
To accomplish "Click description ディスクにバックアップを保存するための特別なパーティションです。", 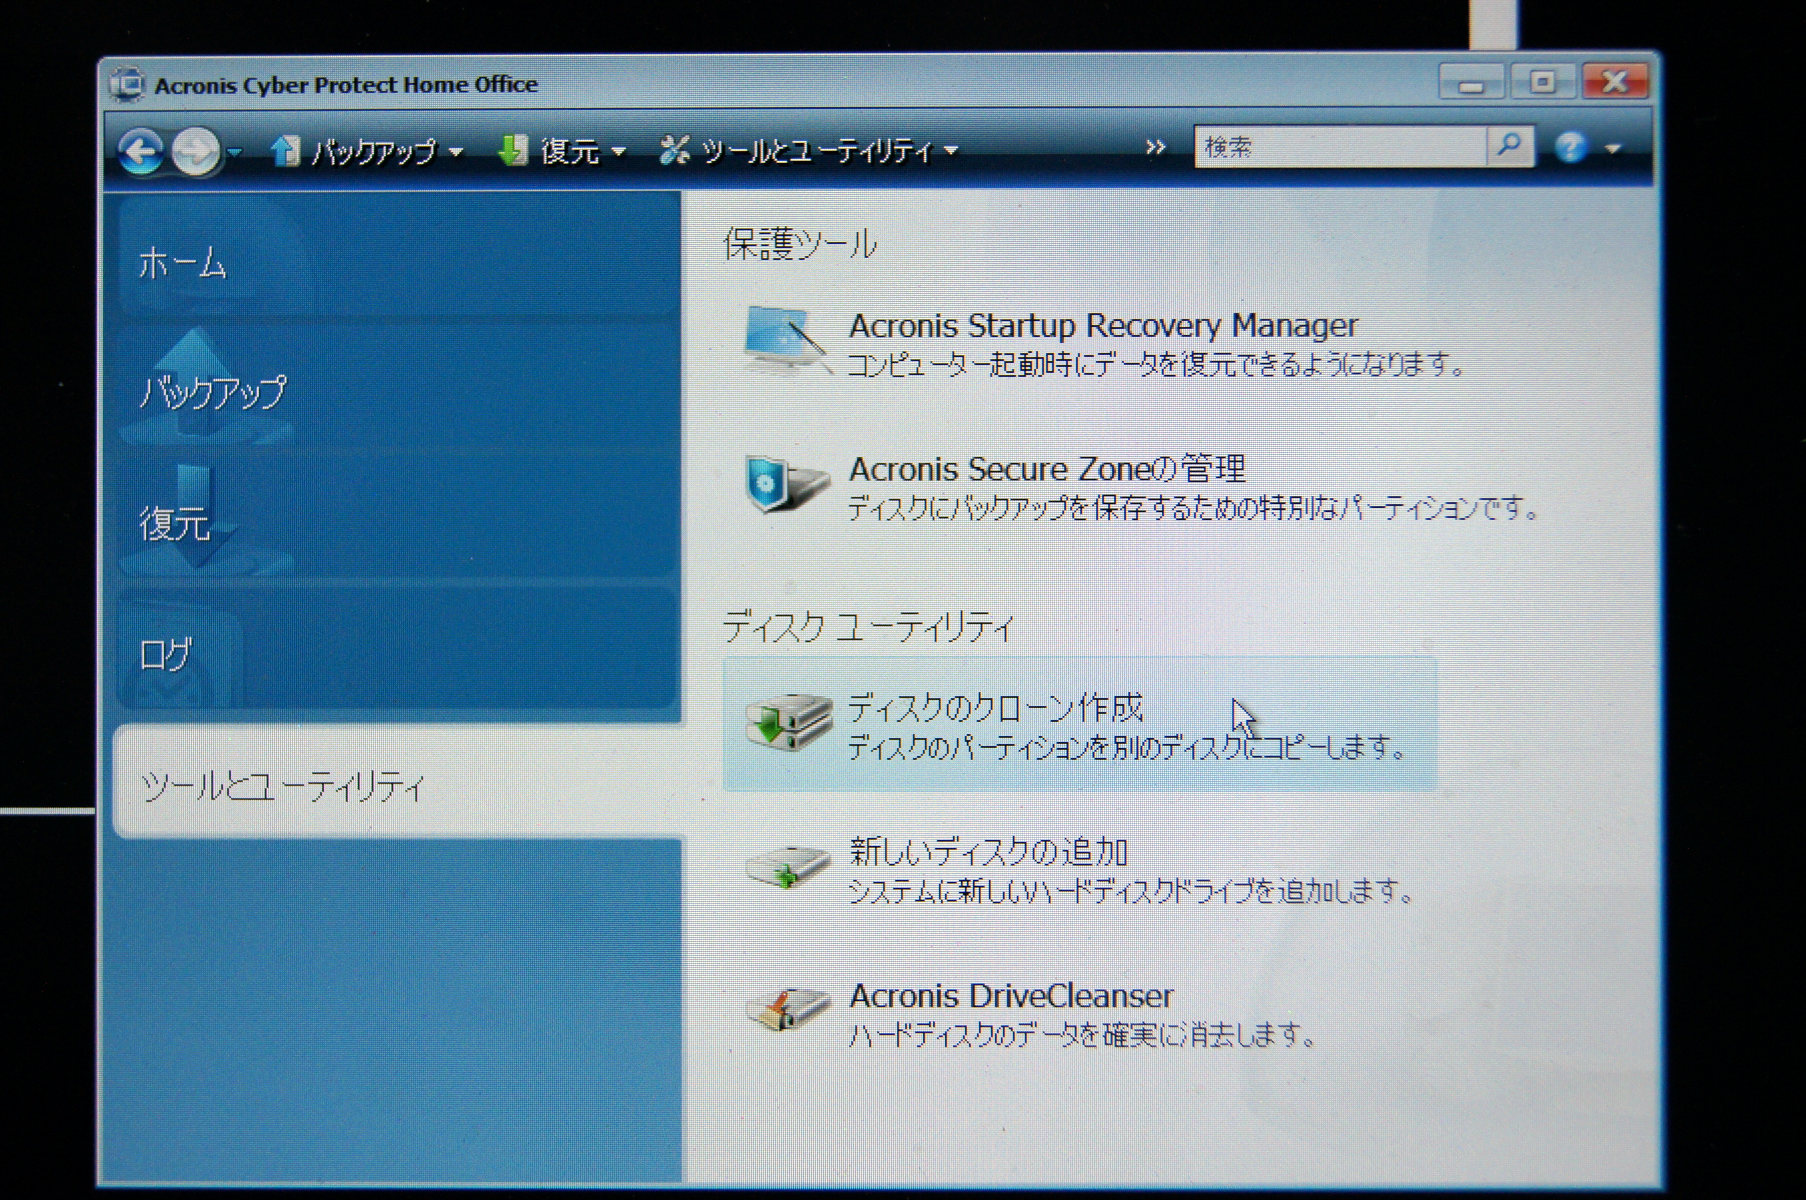I will click(x=1193, y=508).
